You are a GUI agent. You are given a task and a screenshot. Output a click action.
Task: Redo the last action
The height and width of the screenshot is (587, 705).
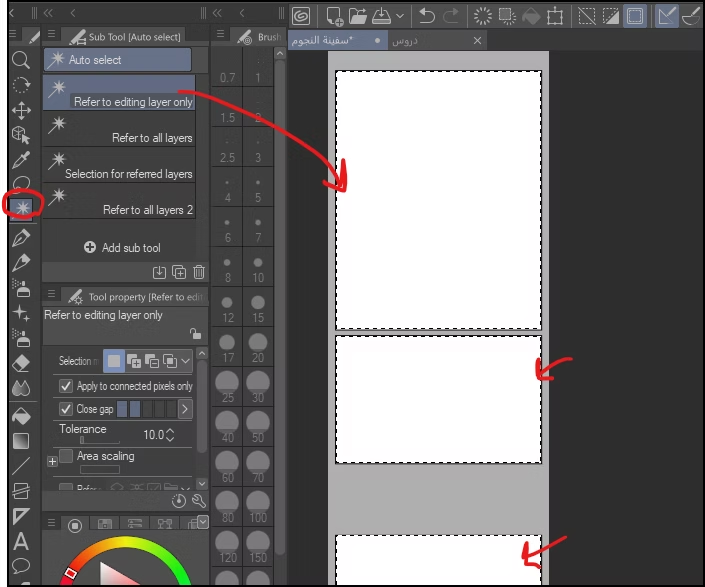point(451,17)
